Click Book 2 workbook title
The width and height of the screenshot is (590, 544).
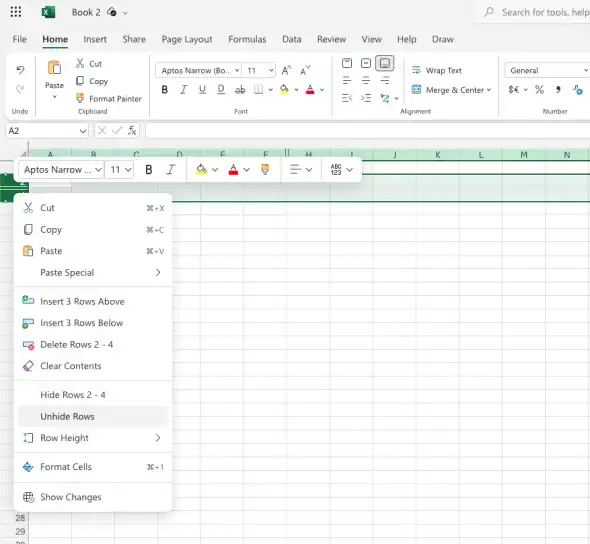(86, 12)
